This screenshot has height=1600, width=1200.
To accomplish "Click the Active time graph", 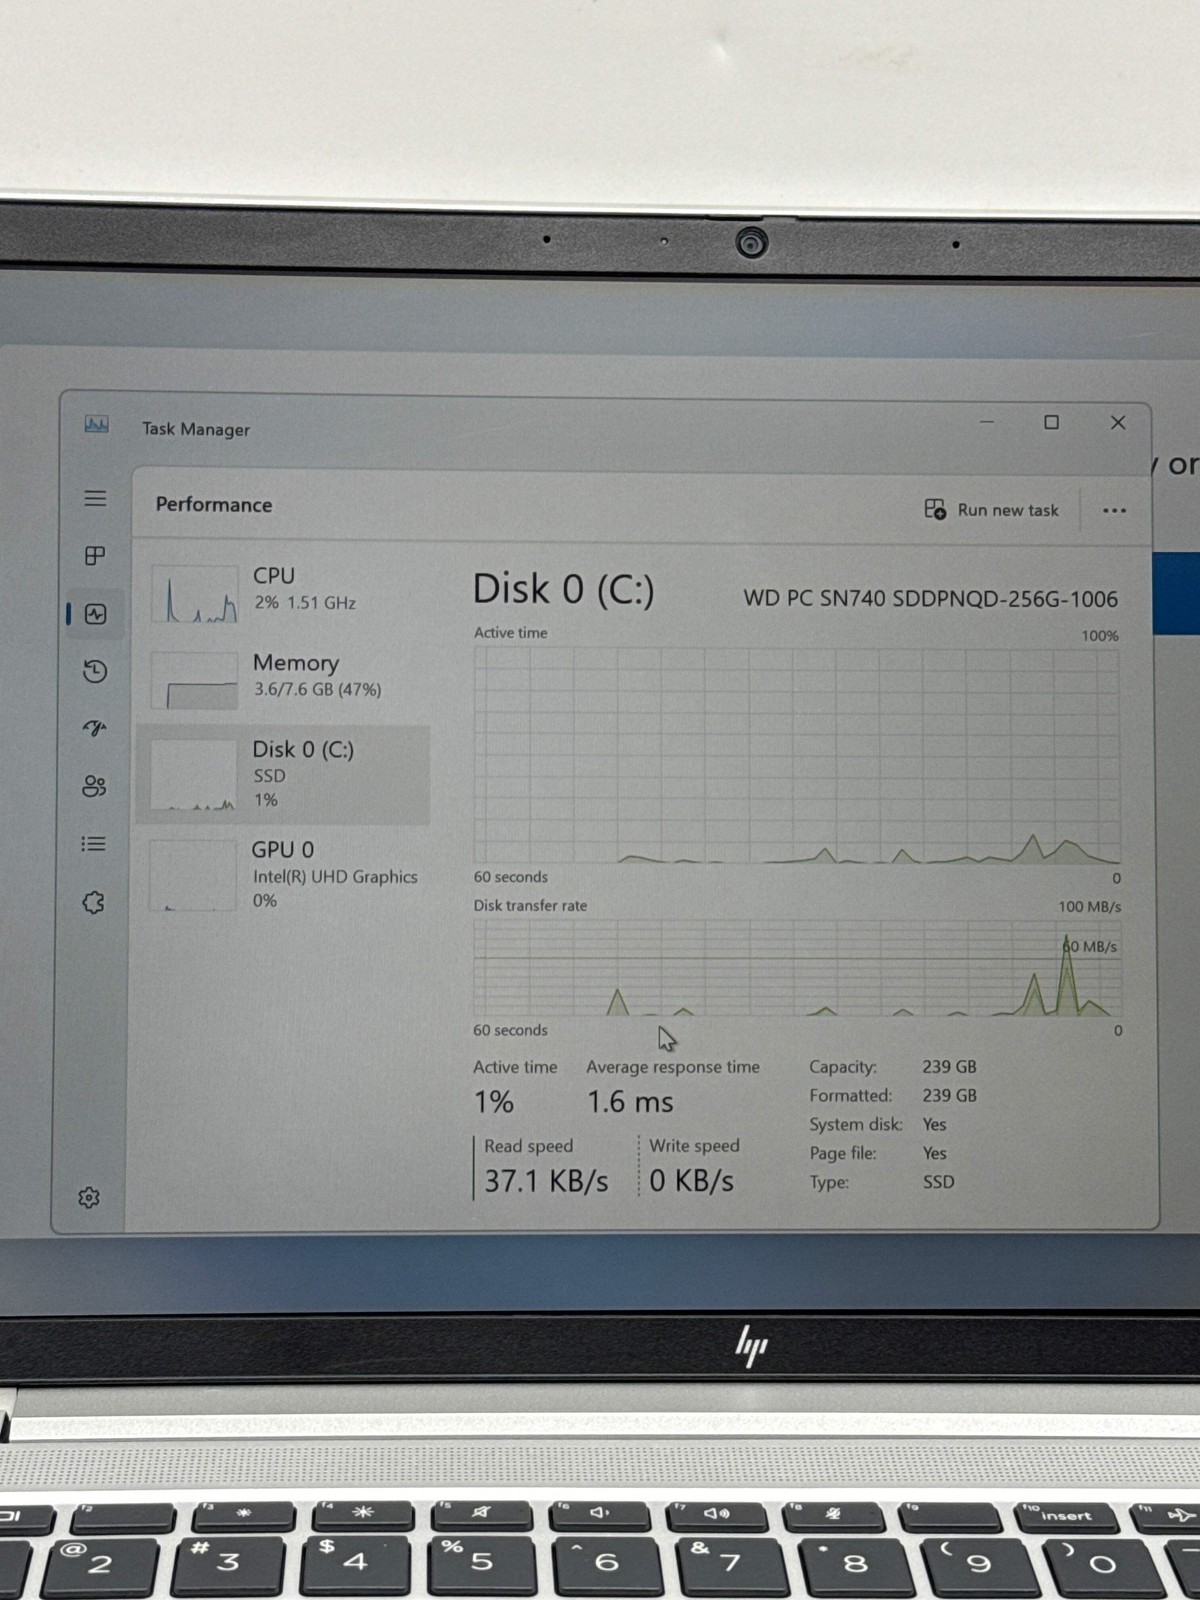I will pos(797,755).
